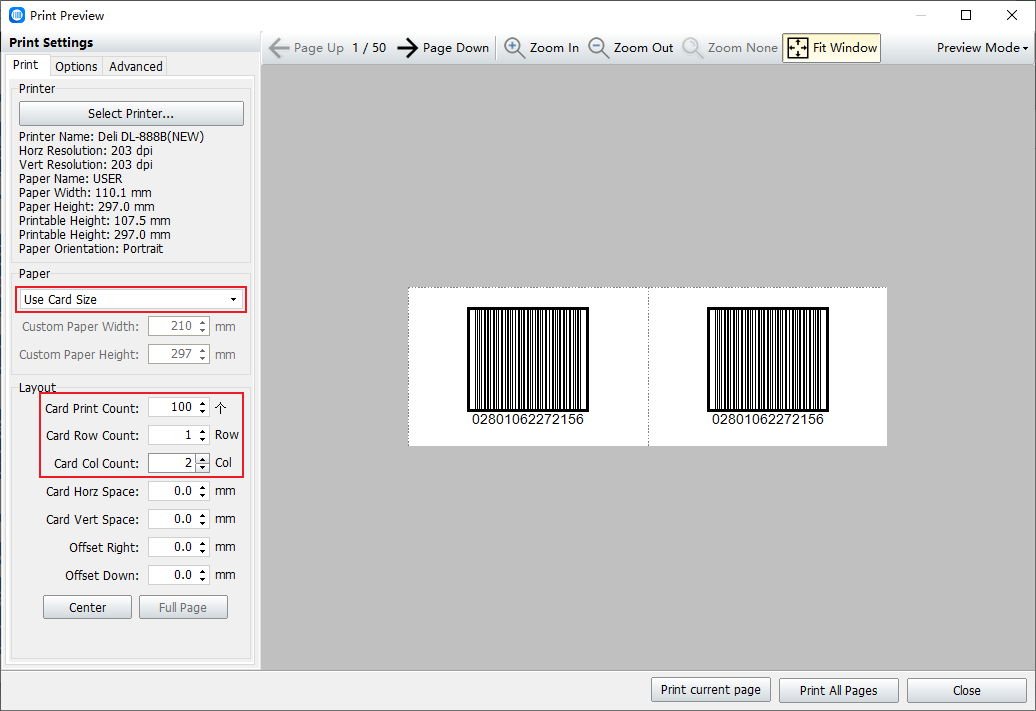Decrease the Card Print Count value
This screenshot has width=1036, height=711.
[203, 412]
